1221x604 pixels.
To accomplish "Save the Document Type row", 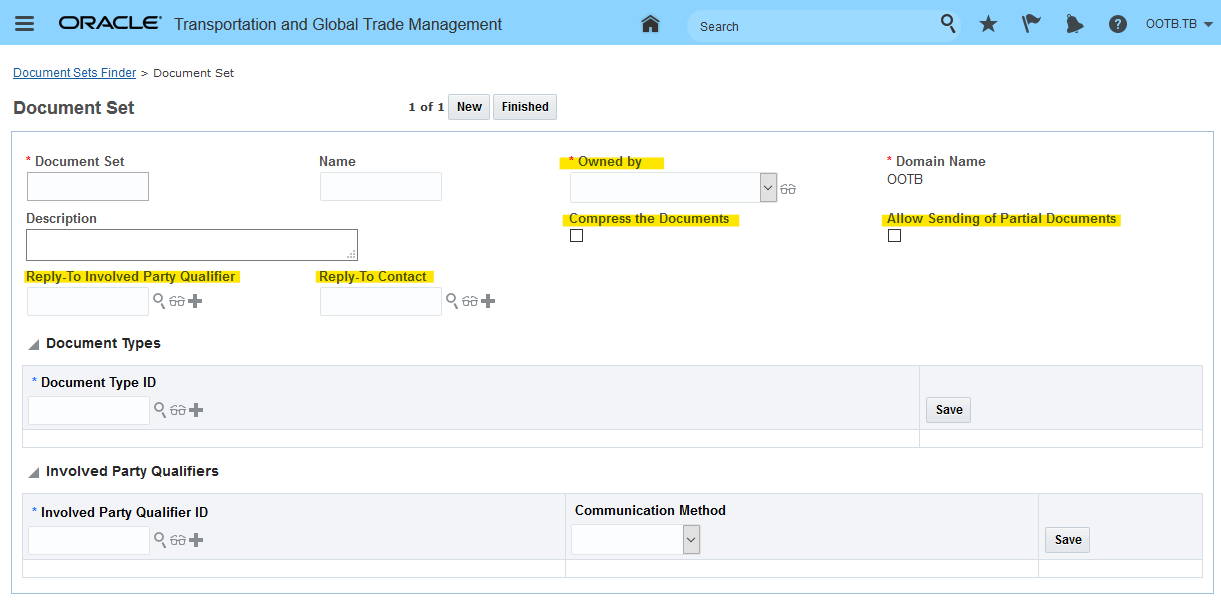I will click(x=949, y=410).
